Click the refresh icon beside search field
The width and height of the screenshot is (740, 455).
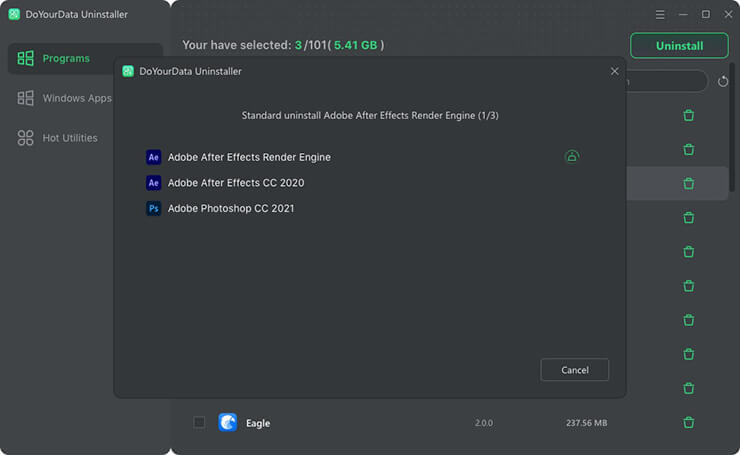pyautogui.click(x=723, y=82)
